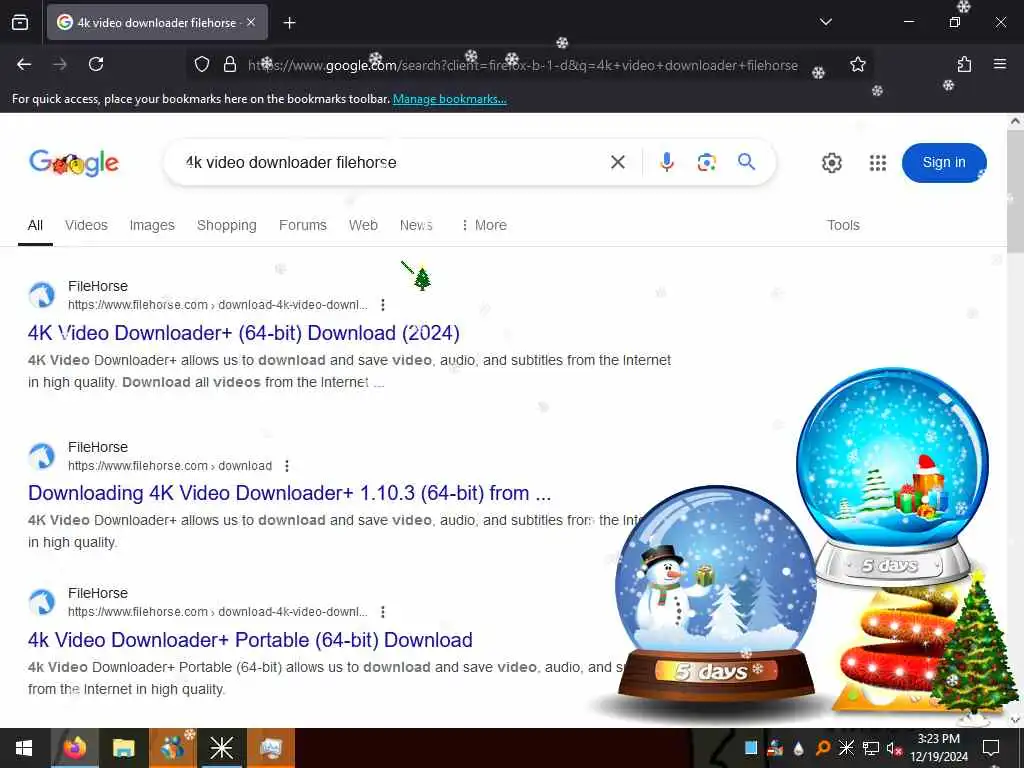Screen dimensions: 1024x768
Task: Open the Firefox application hamburger menu
Action: (x=999, y=64)
